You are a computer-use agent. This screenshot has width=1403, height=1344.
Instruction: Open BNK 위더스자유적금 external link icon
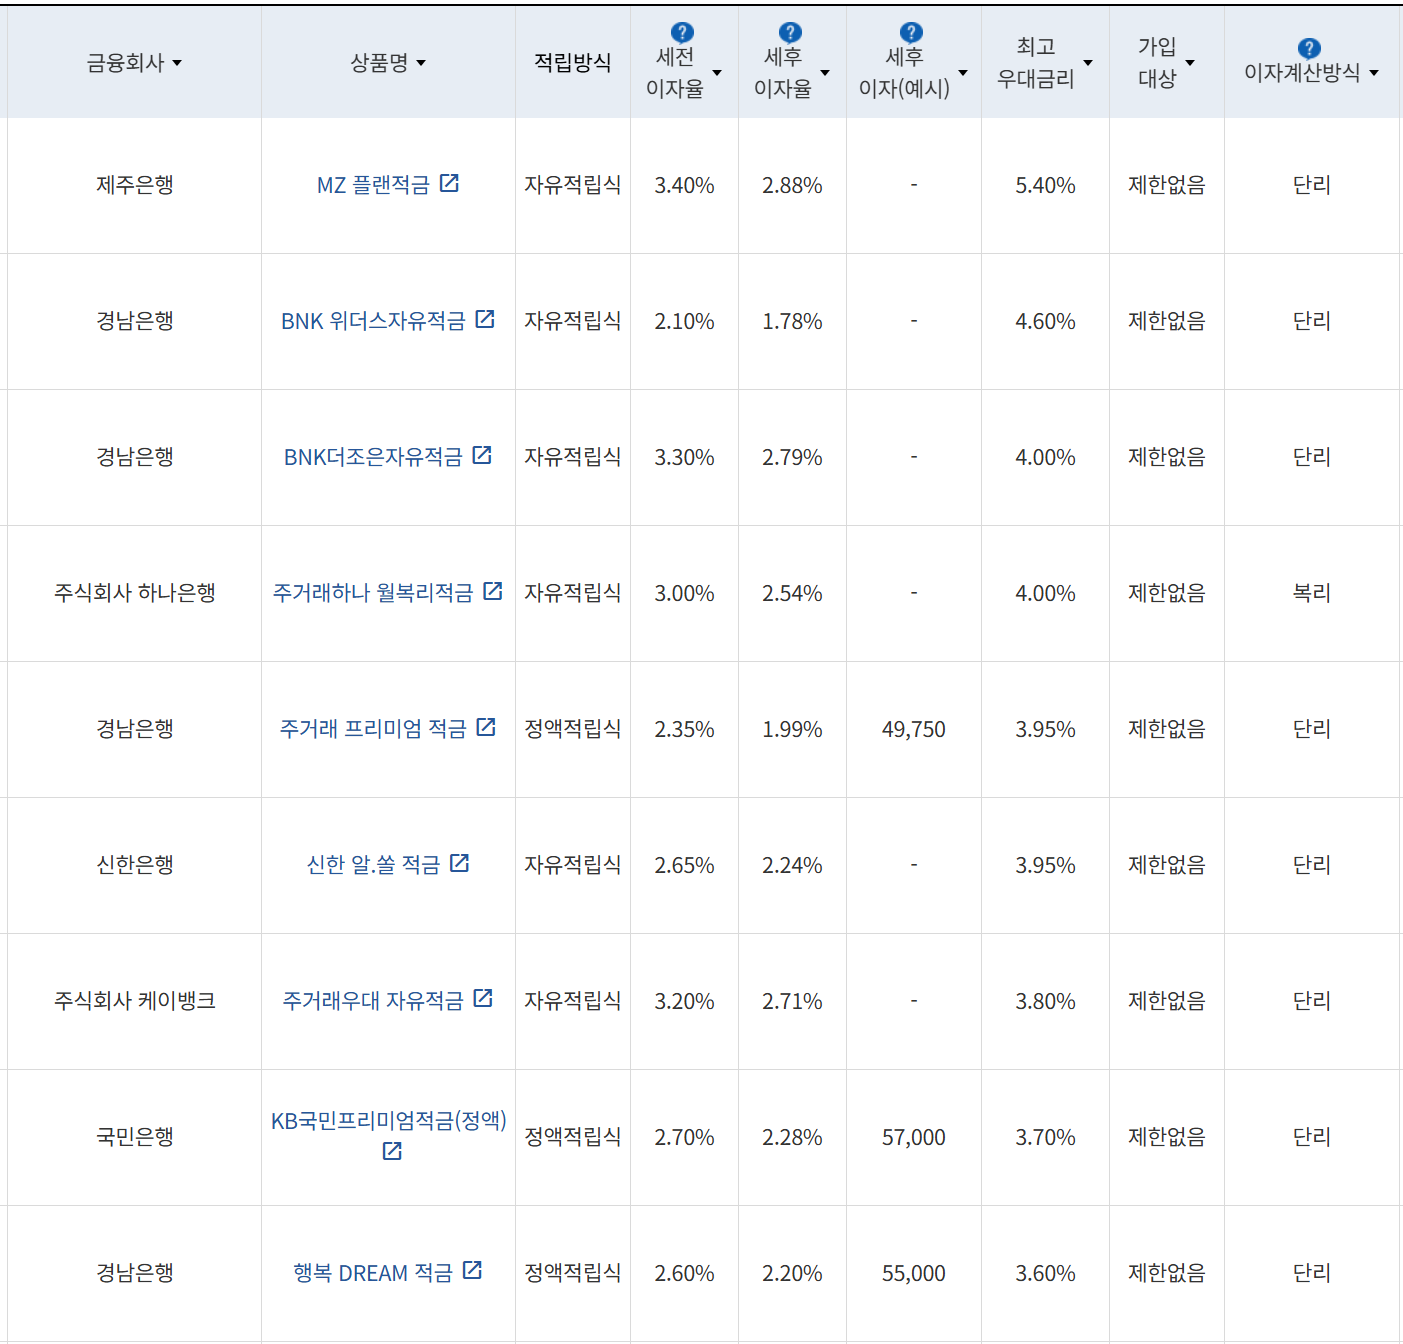(487, 320)
